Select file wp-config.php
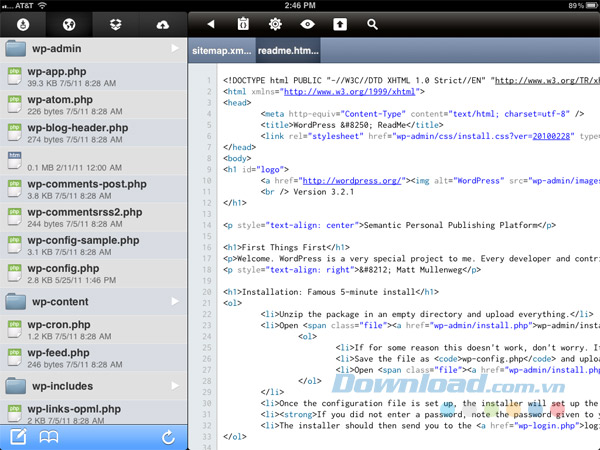600x450 pixels. coord(93,273)
